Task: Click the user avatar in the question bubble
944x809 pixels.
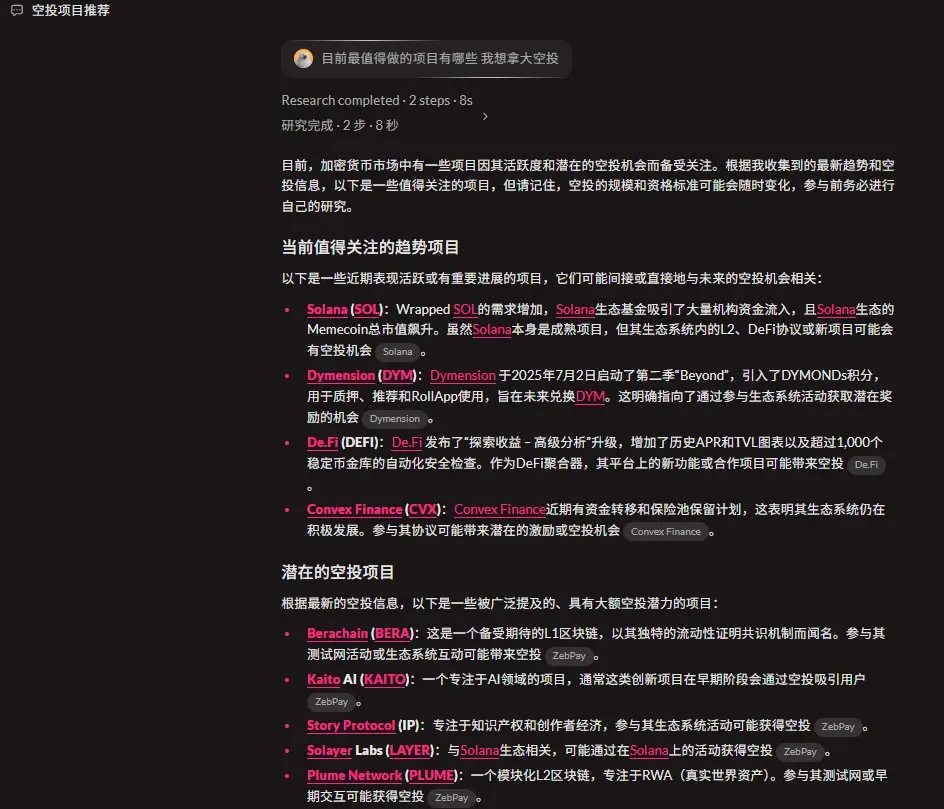Action: [303, 58]
